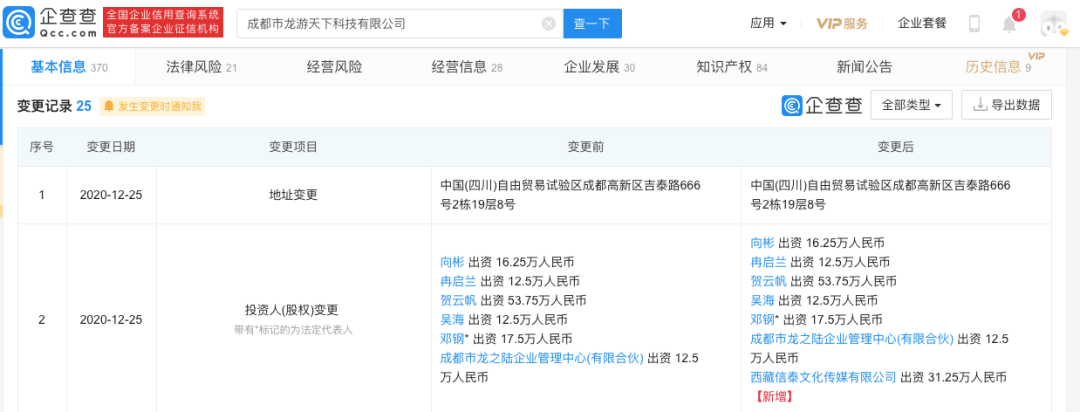Click the 查一下 search button
Image resolution: width=1080 pixels, height=412 pixels.
[592, 23]
